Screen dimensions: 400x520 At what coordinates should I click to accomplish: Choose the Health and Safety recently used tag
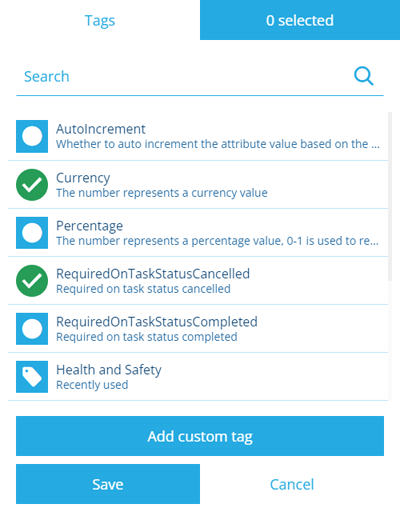point(198,377)
